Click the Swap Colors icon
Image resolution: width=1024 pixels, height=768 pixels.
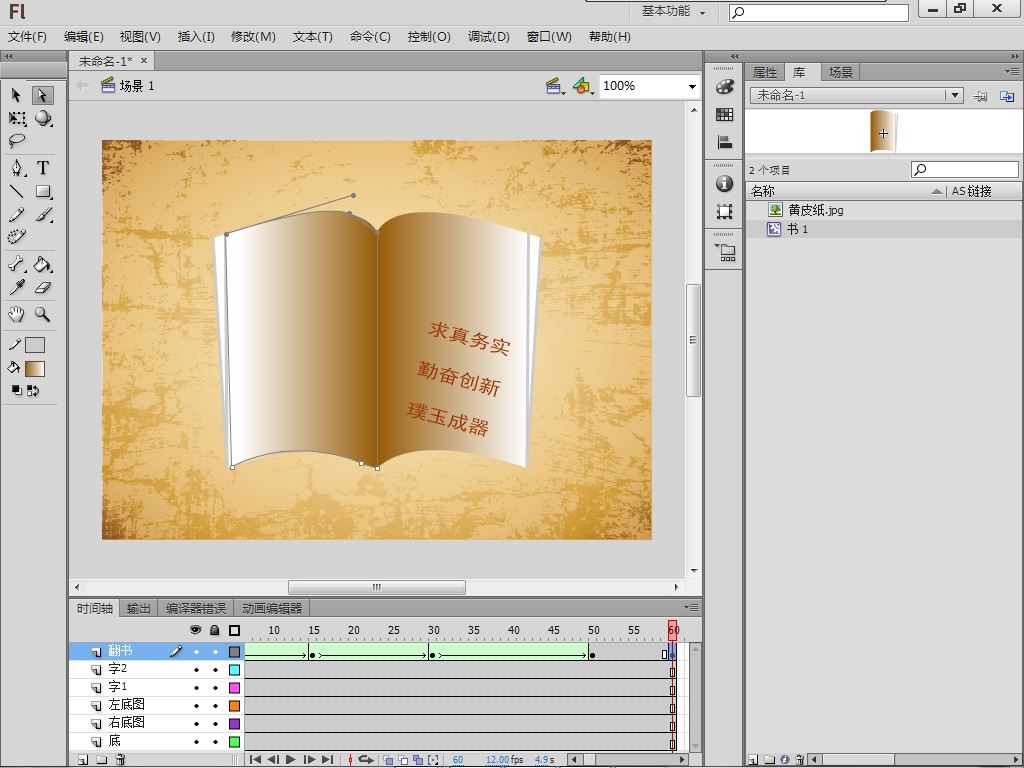tap(33, 391)
